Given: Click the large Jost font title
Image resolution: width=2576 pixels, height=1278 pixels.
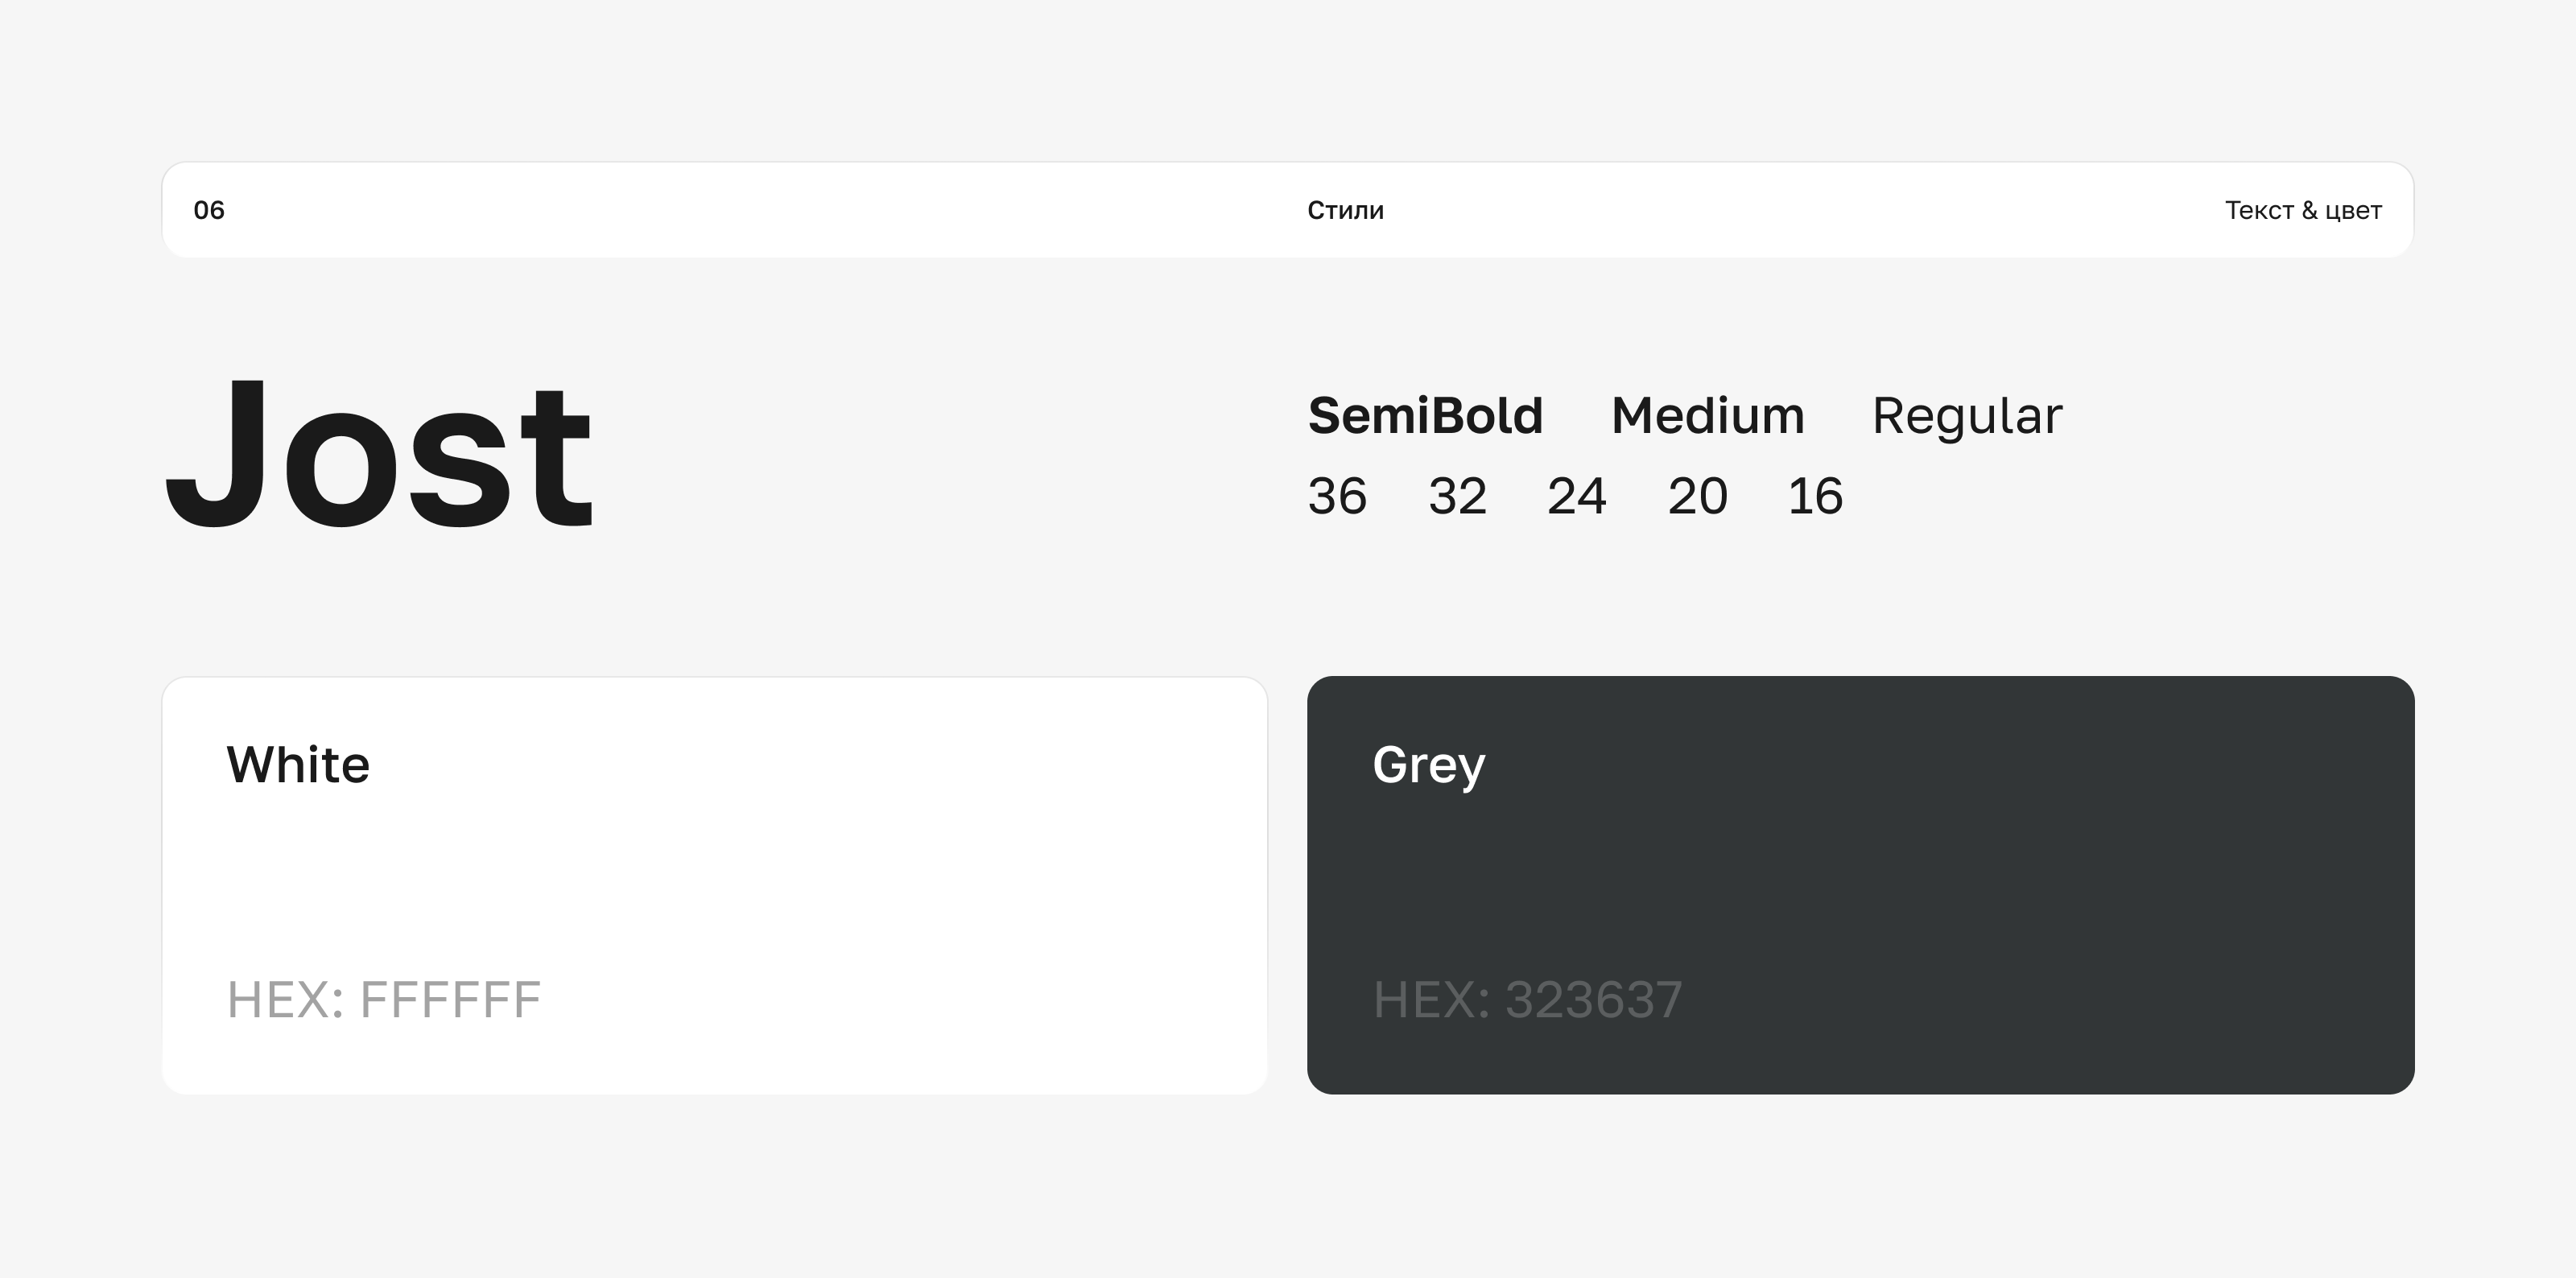Looking at the screenshot, I should (x=380, y=455).
